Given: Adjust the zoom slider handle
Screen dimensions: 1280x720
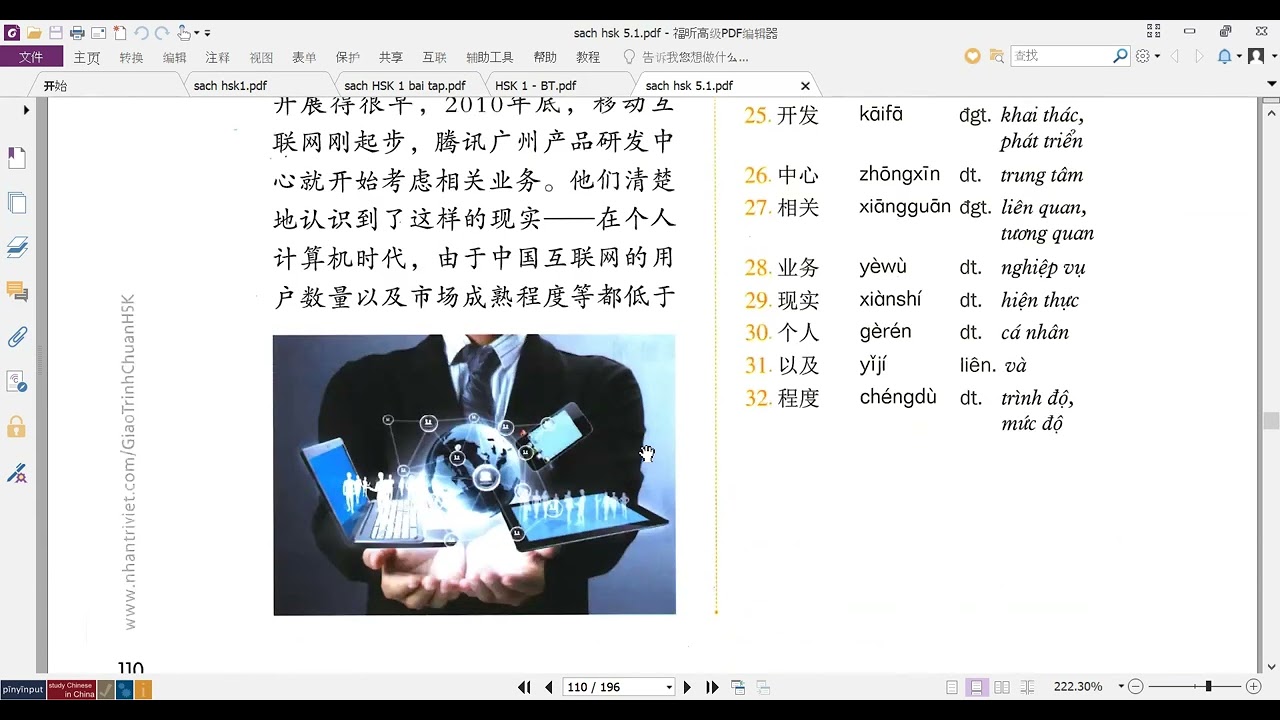Looking at the screenshot, I should tap(1208, 687).
